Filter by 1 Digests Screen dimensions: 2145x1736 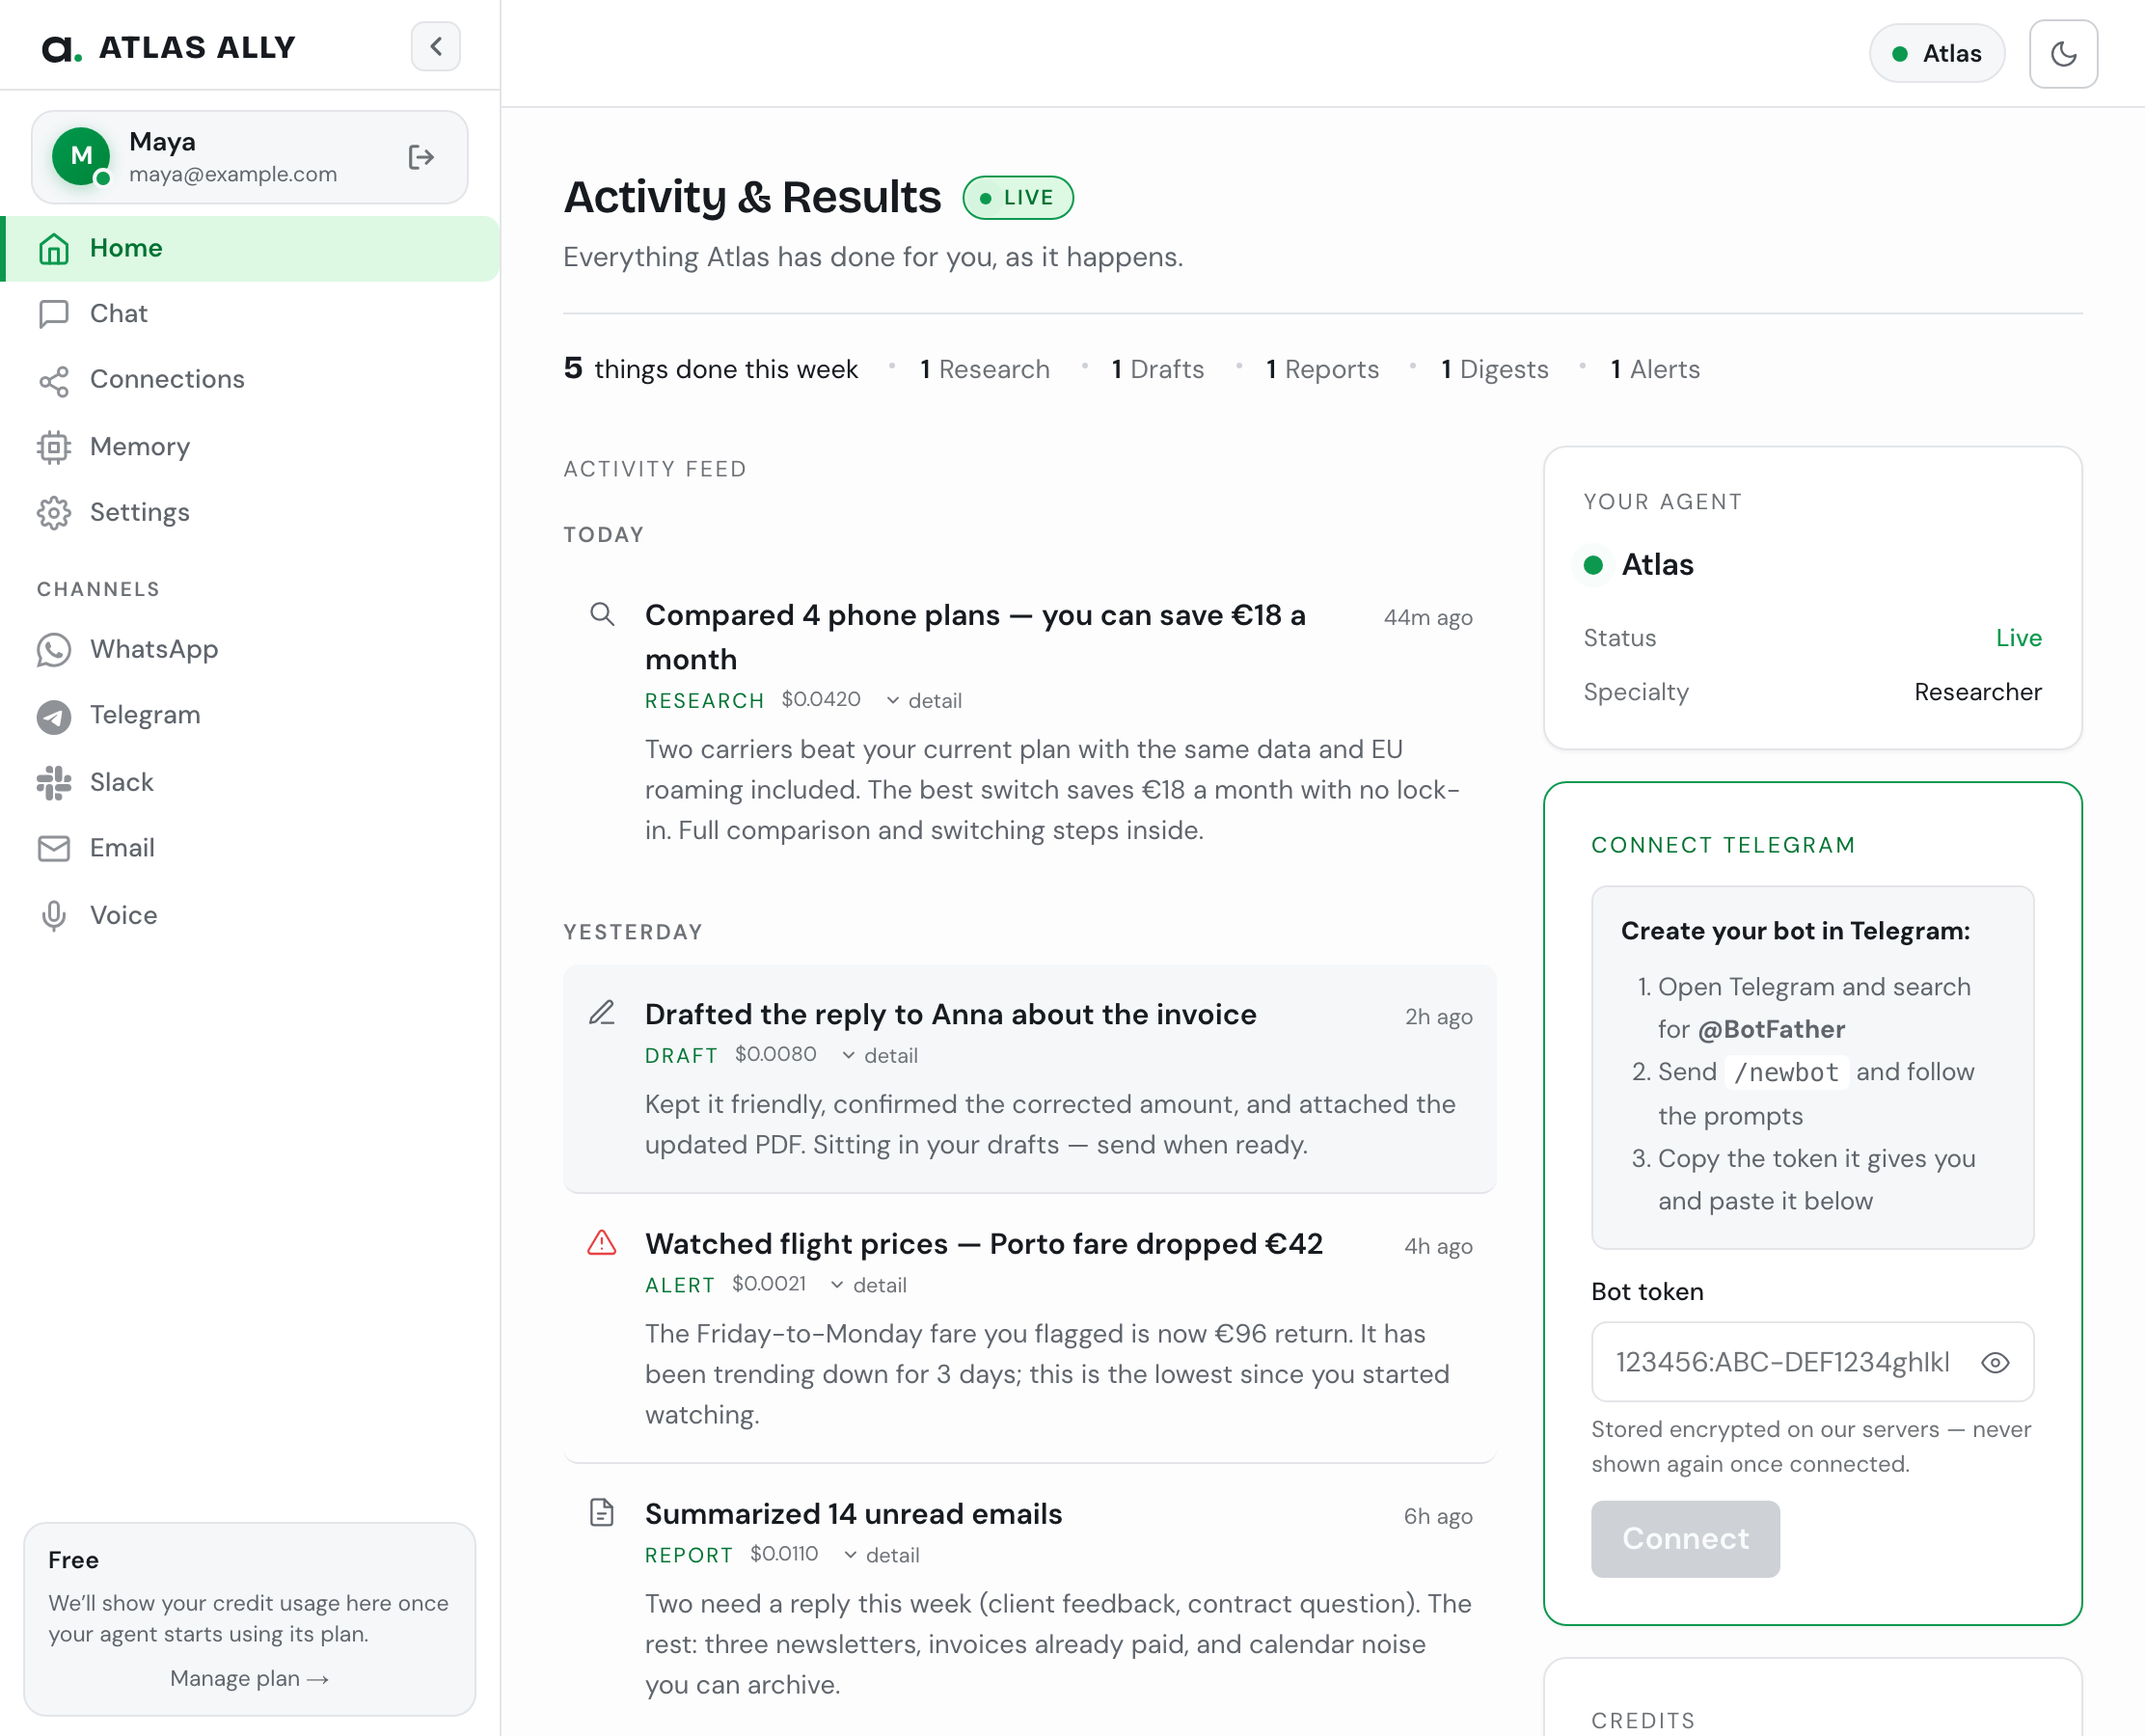click(x=1494, y=369)
